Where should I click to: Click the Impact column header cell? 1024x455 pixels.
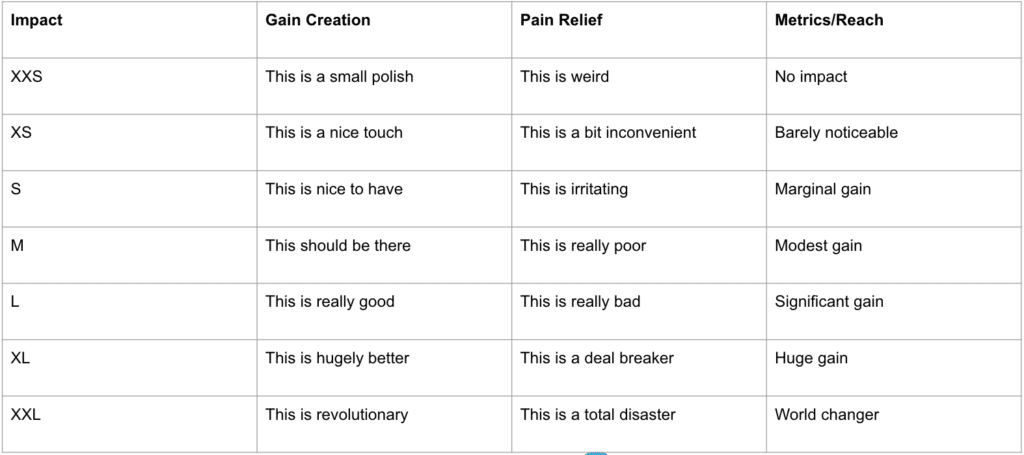37,19
